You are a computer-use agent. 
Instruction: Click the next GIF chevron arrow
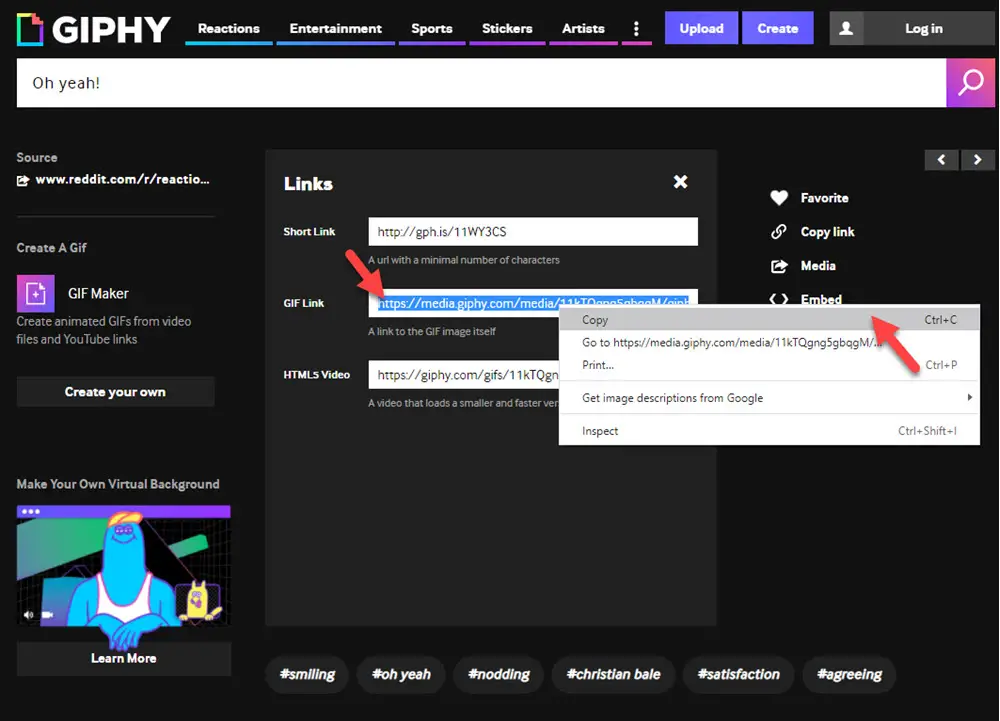[978, 160]
